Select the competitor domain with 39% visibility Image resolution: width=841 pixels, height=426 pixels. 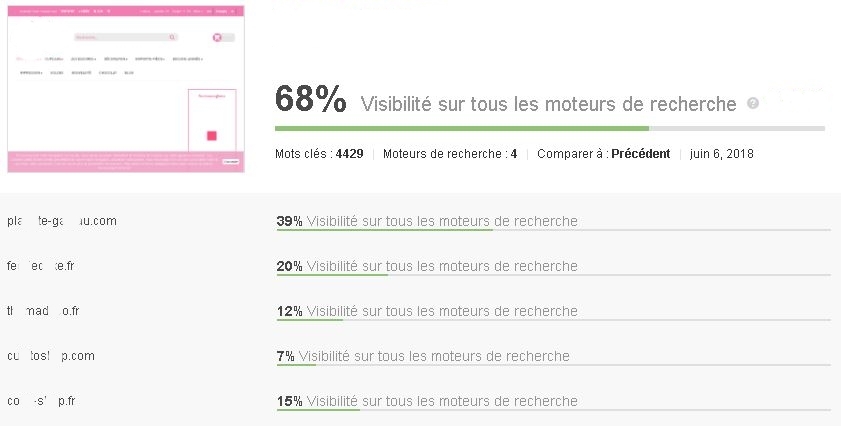tap(62, 221)
